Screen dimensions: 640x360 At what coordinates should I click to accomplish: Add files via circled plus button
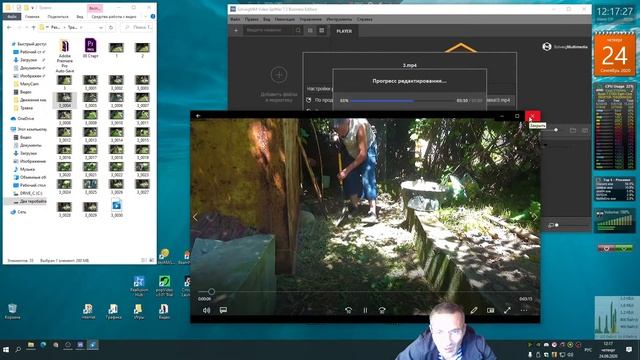(279, 75)
